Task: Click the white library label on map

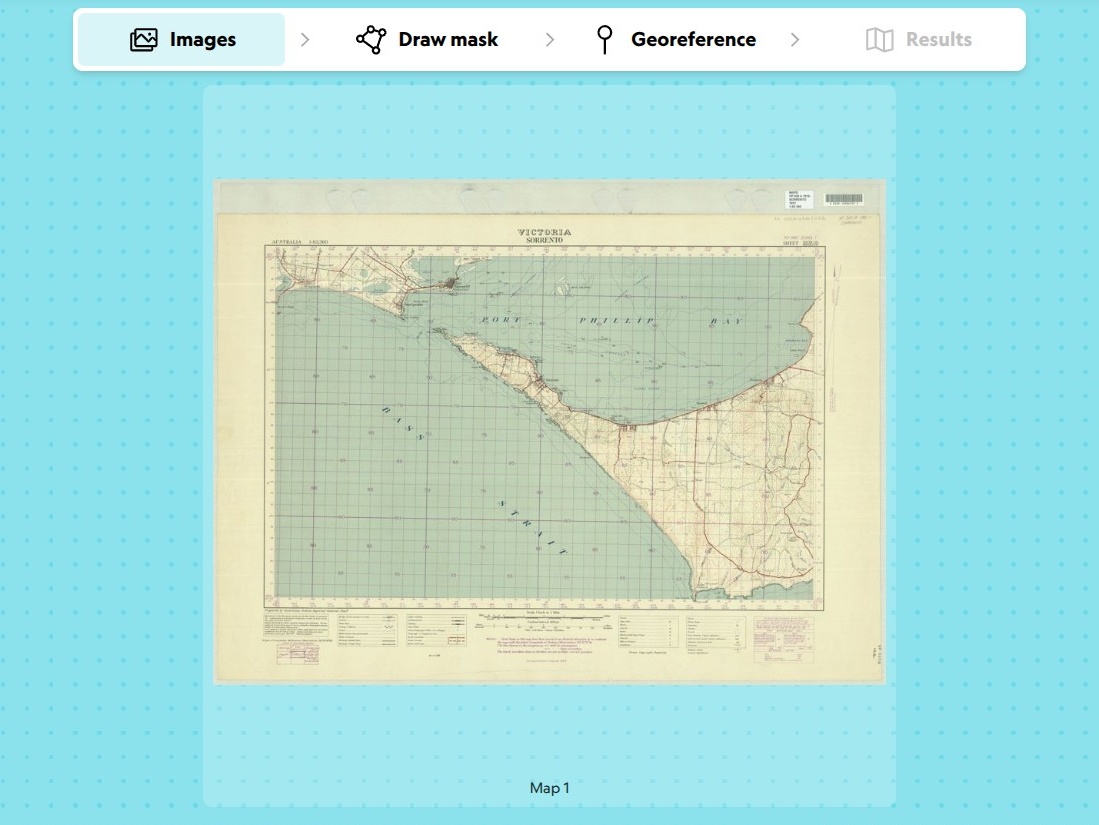Action: click(x=801, y=199)
